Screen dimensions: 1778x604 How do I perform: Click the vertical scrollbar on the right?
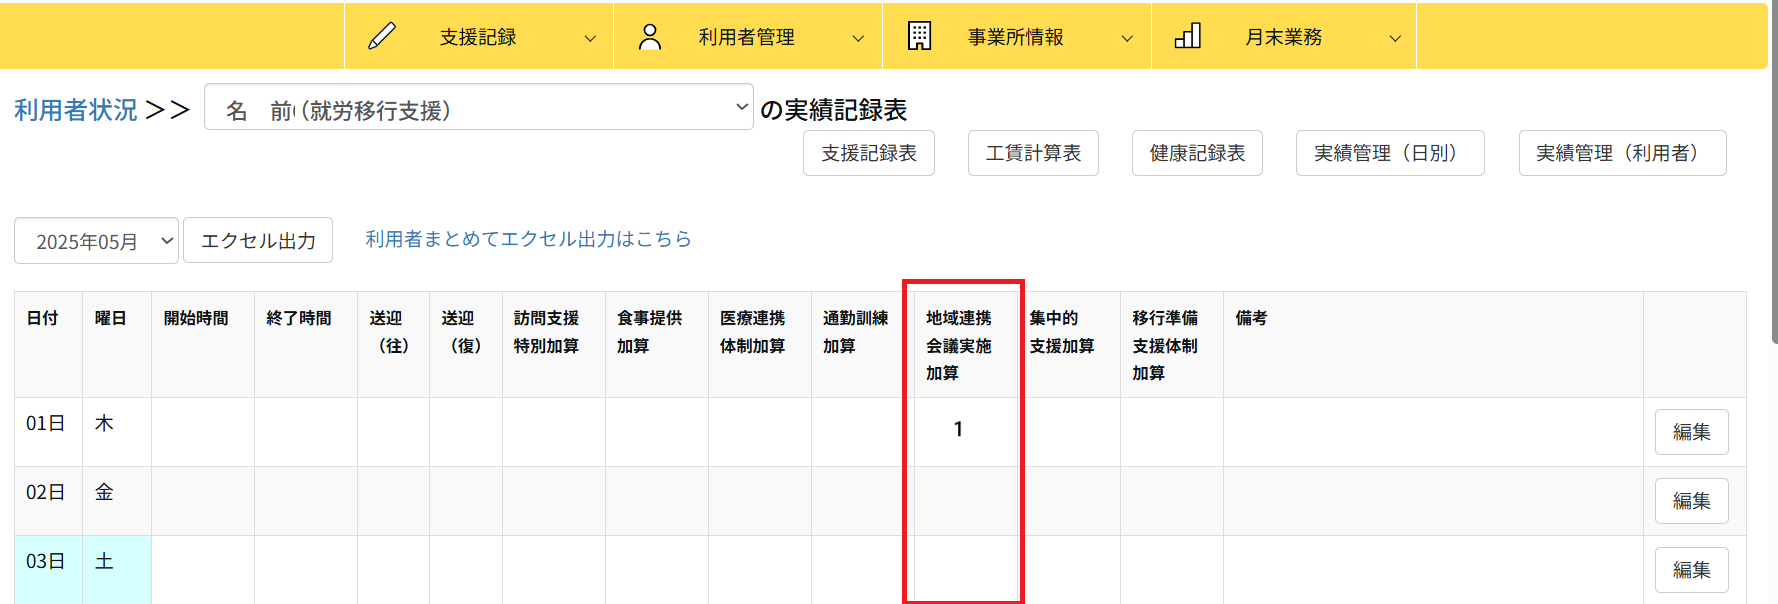pos(1773,200)
